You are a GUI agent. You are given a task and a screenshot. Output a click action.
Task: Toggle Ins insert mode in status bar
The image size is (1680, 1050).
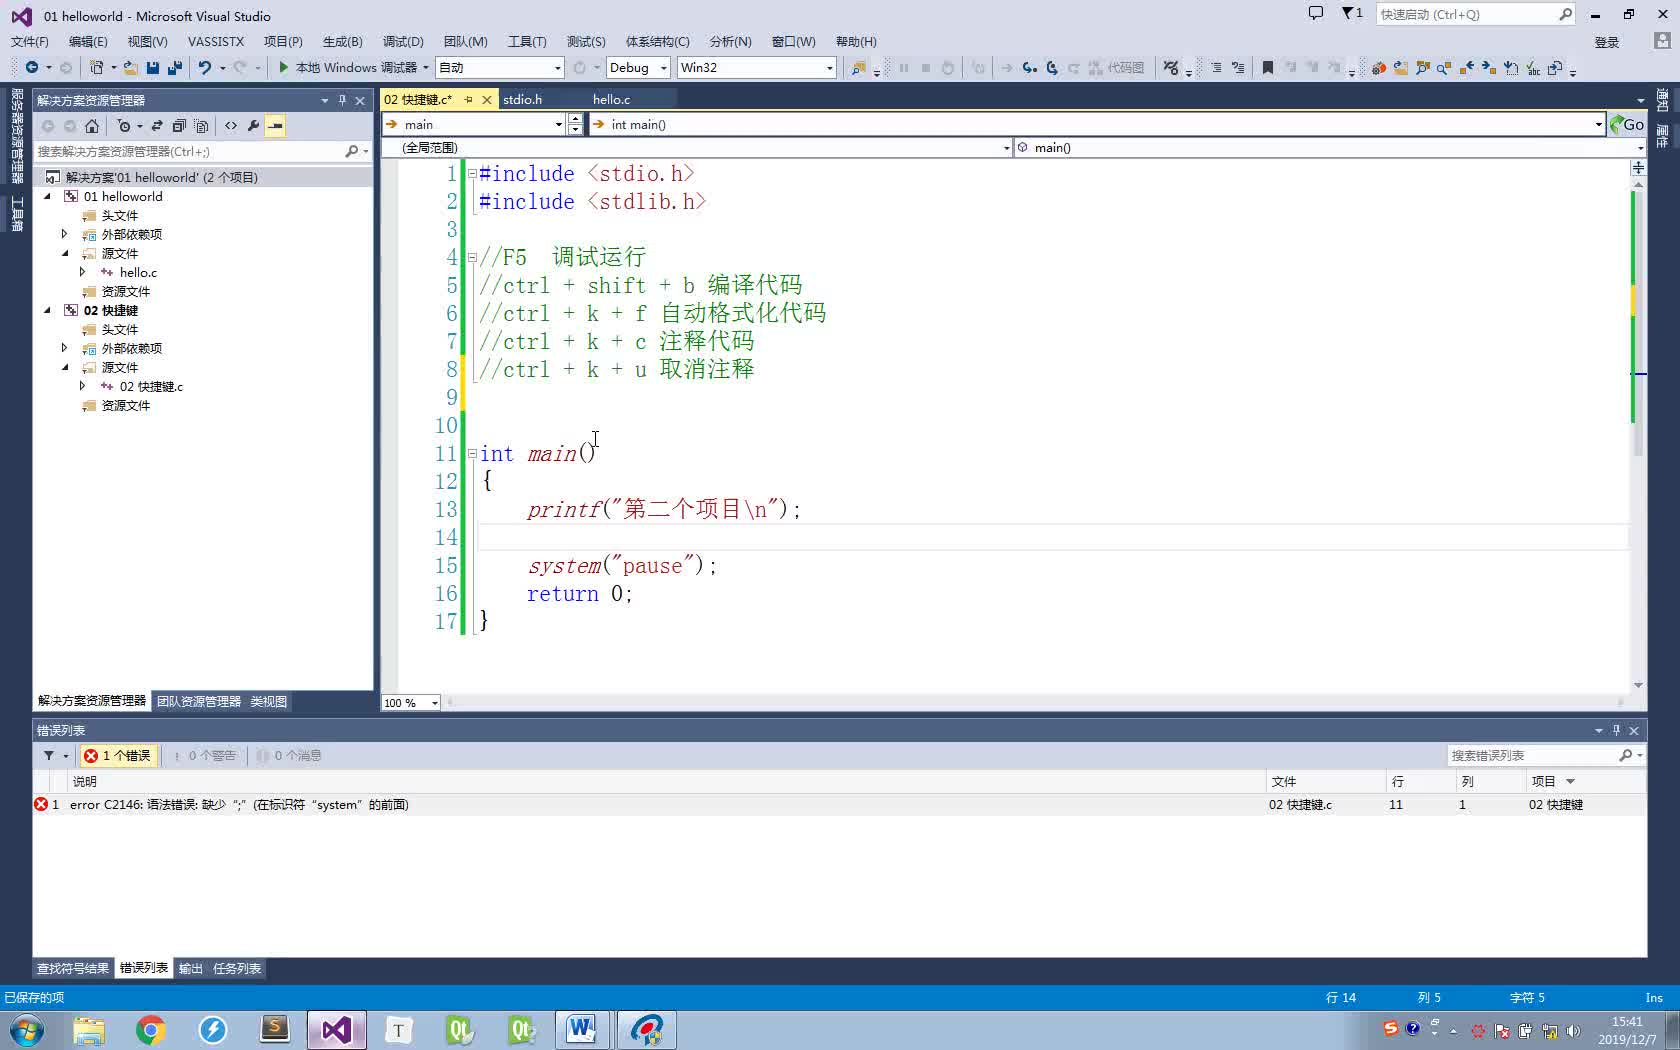pos(1654,997)
